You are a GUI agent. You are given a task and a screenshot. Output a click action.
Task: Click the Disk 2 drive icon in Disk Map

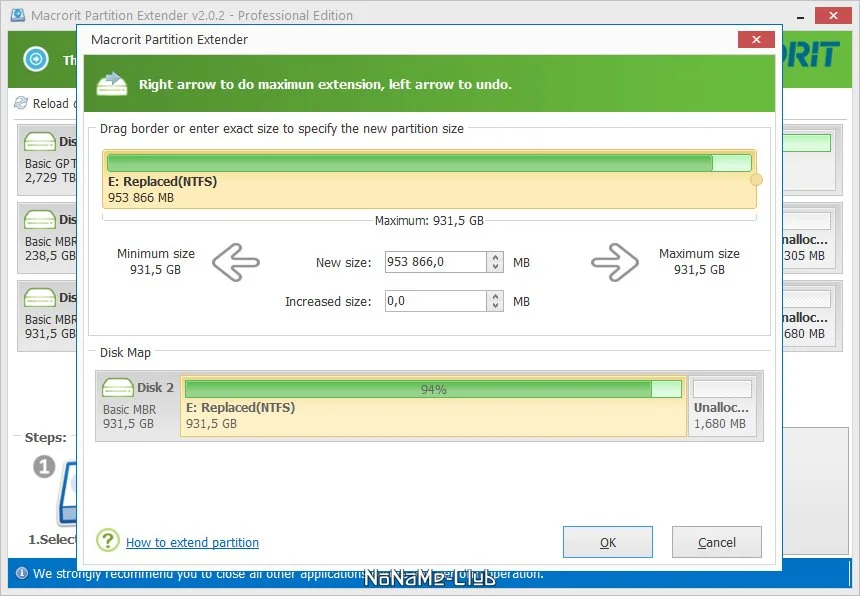click(x=118, y=387)
